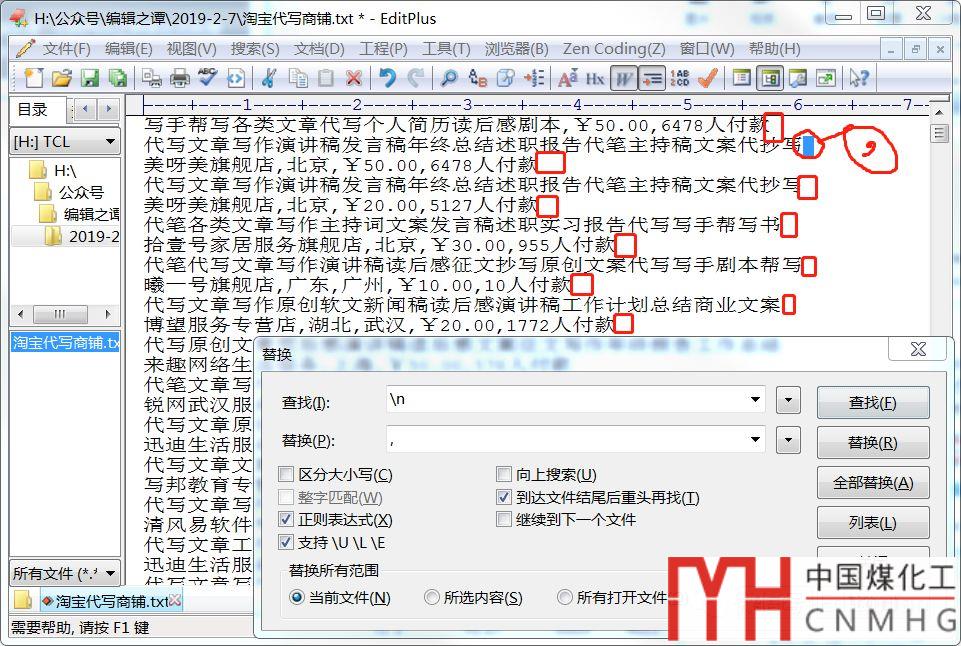Viewport: 961px width, 646px height.
Task: Open the 工具(T) menu
Action: 446,48
